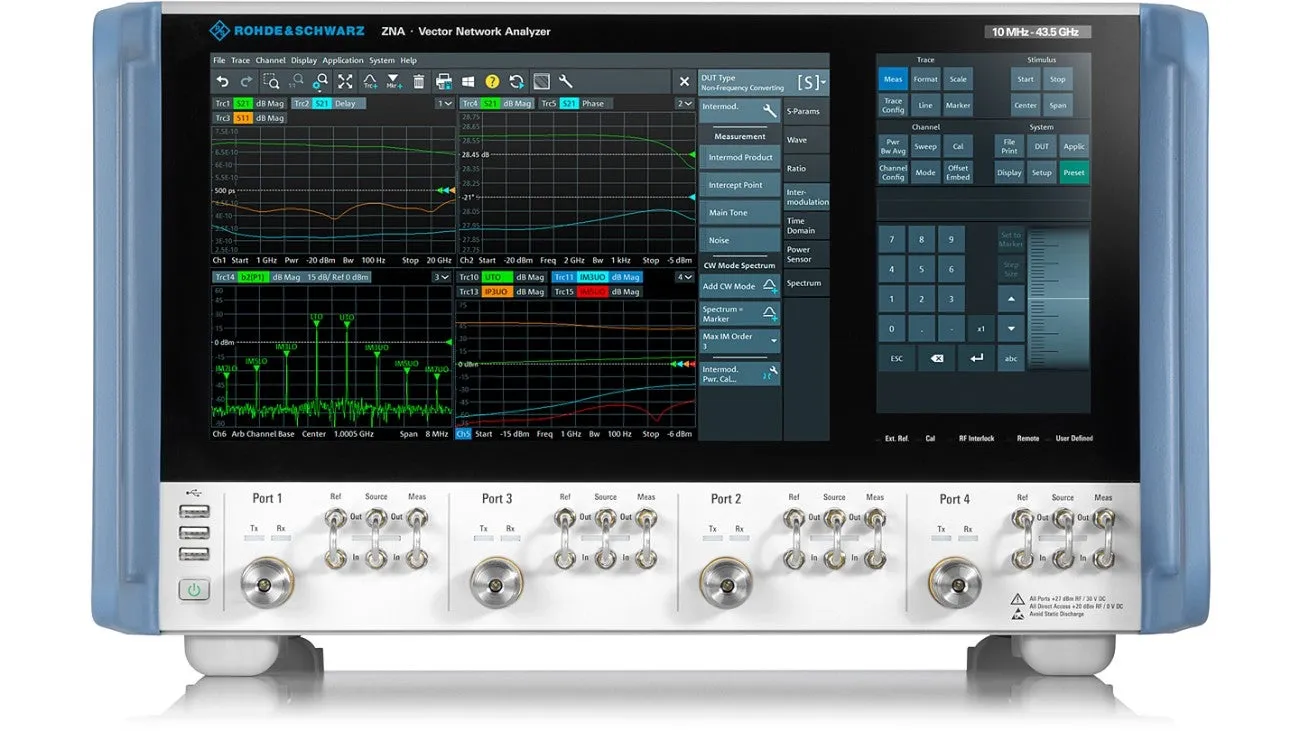Click the green S21 label of Trc1
The height and width of the screenshot is (731, 1300).
tap(243, 102)
